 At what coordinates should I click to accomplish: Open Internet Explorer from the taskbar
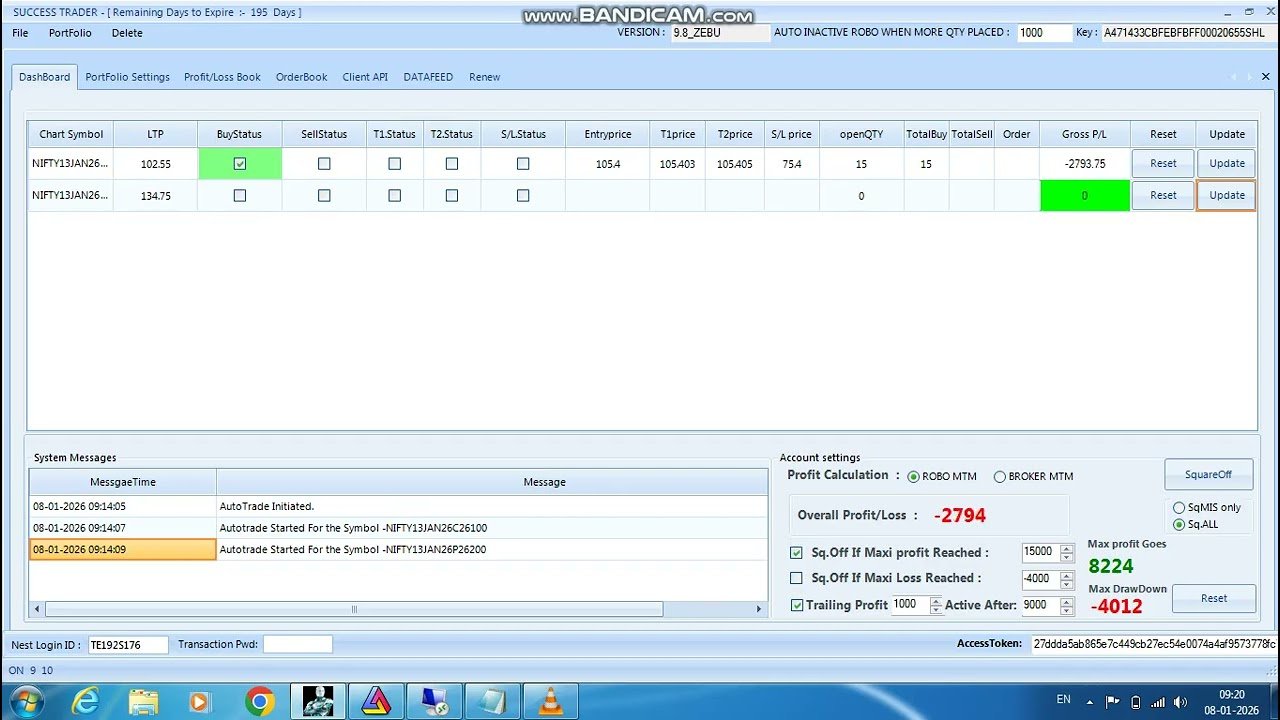coord(86,700)
